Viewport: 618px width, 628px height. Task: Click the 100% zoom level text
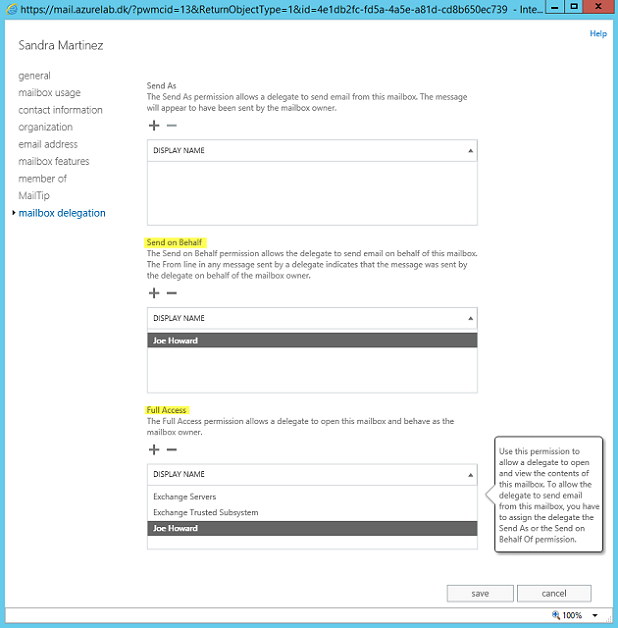tap(572, 615)
